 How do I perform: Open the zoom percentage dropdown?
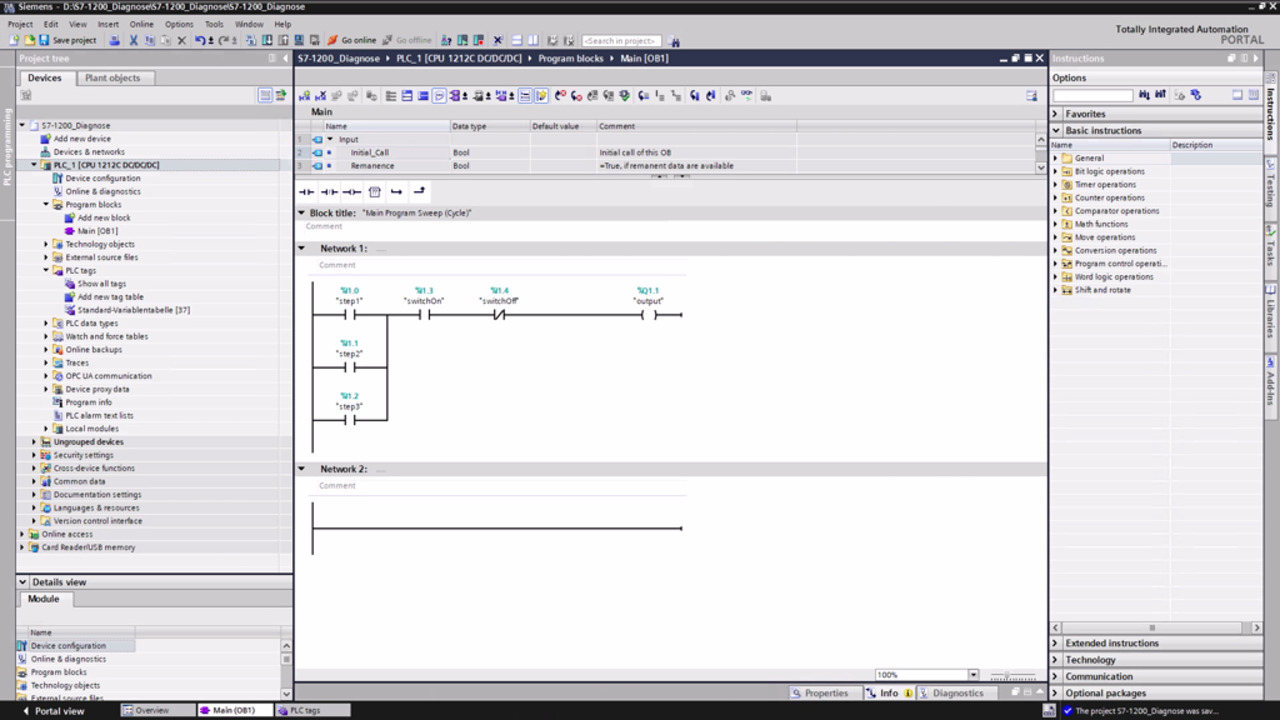[x=972, y=675]
